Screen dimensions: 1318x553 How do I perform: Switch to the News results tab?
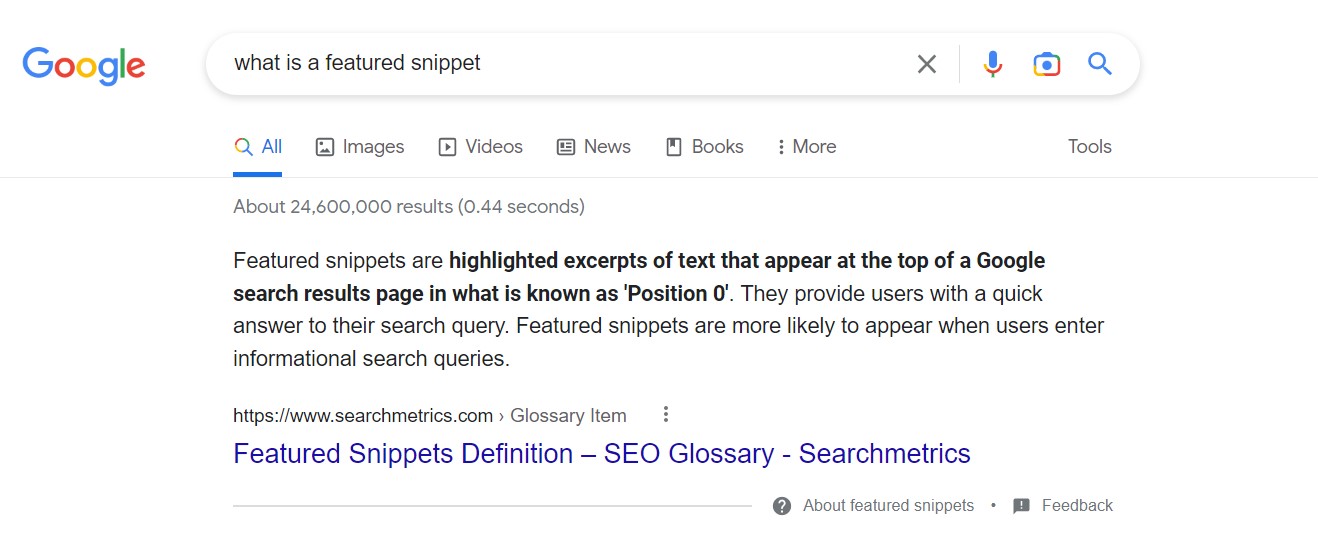pyautogui.click(x=594, y=147)
